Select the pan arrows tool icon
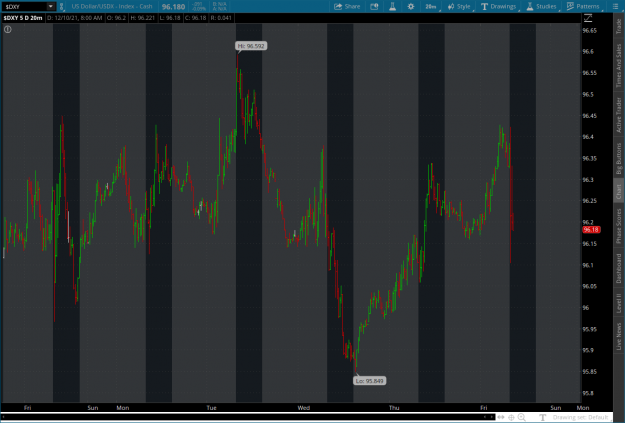This screenshot has height=423, width=625. tap(501, 417)
